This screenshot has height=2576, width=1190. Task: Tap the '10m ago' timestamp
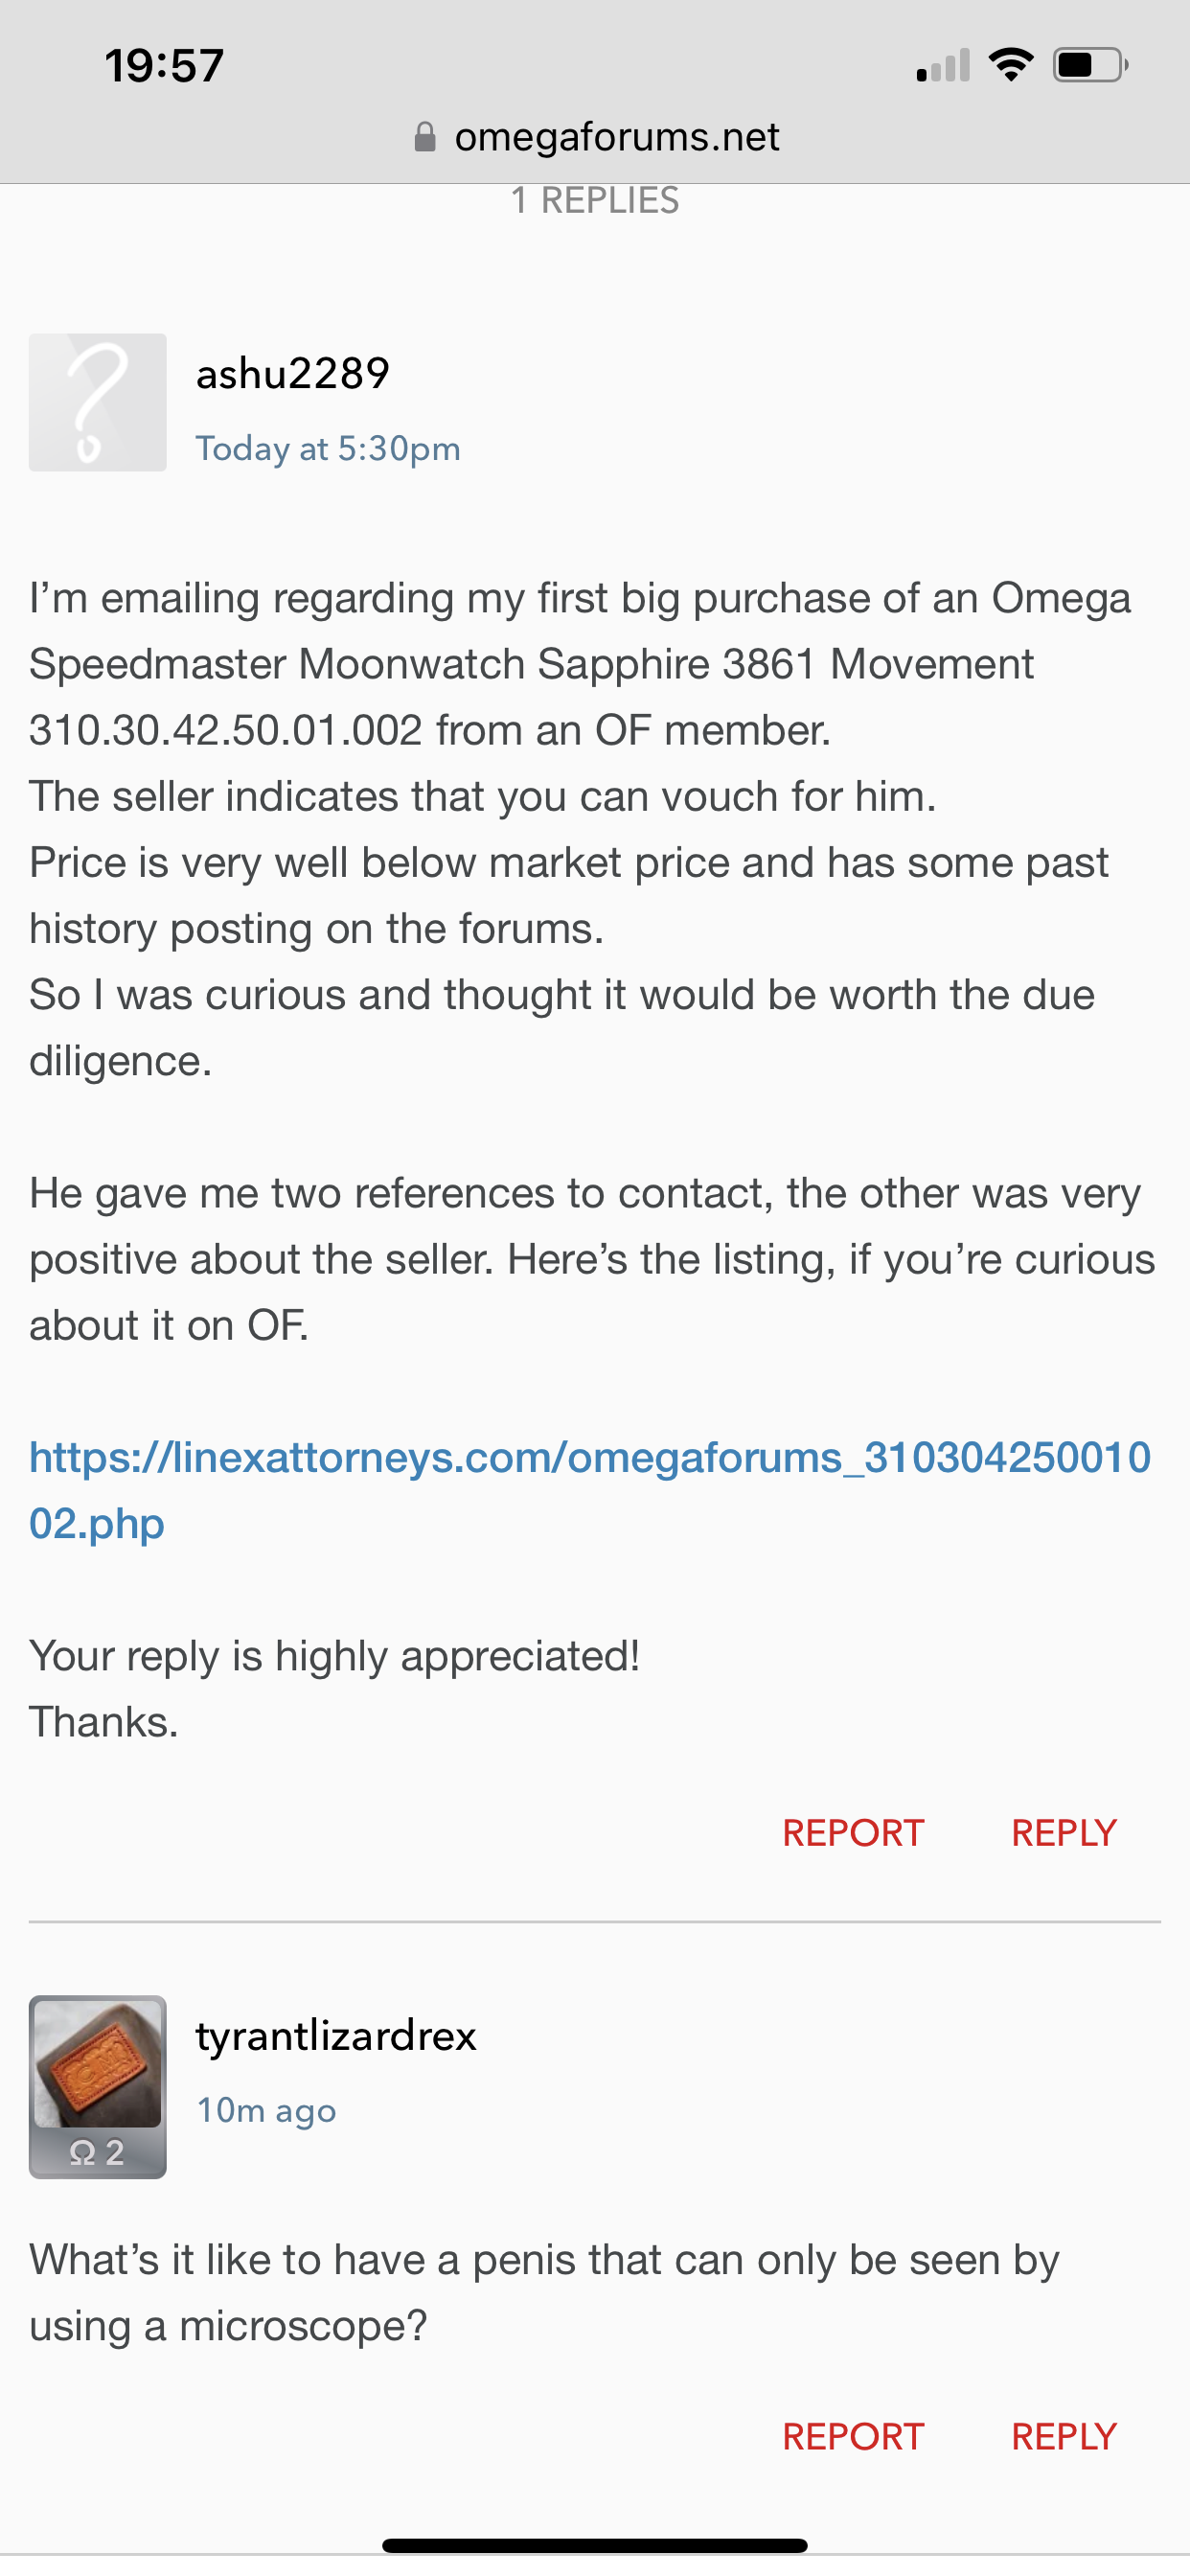tap(266, 2110)
